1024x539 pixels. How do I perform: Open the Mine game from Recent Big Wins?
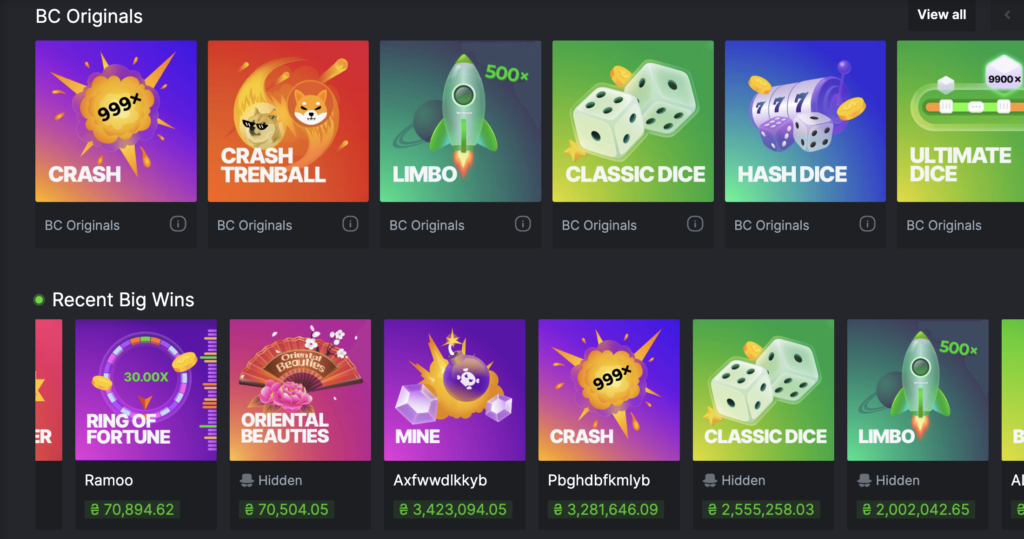(455, 390)
